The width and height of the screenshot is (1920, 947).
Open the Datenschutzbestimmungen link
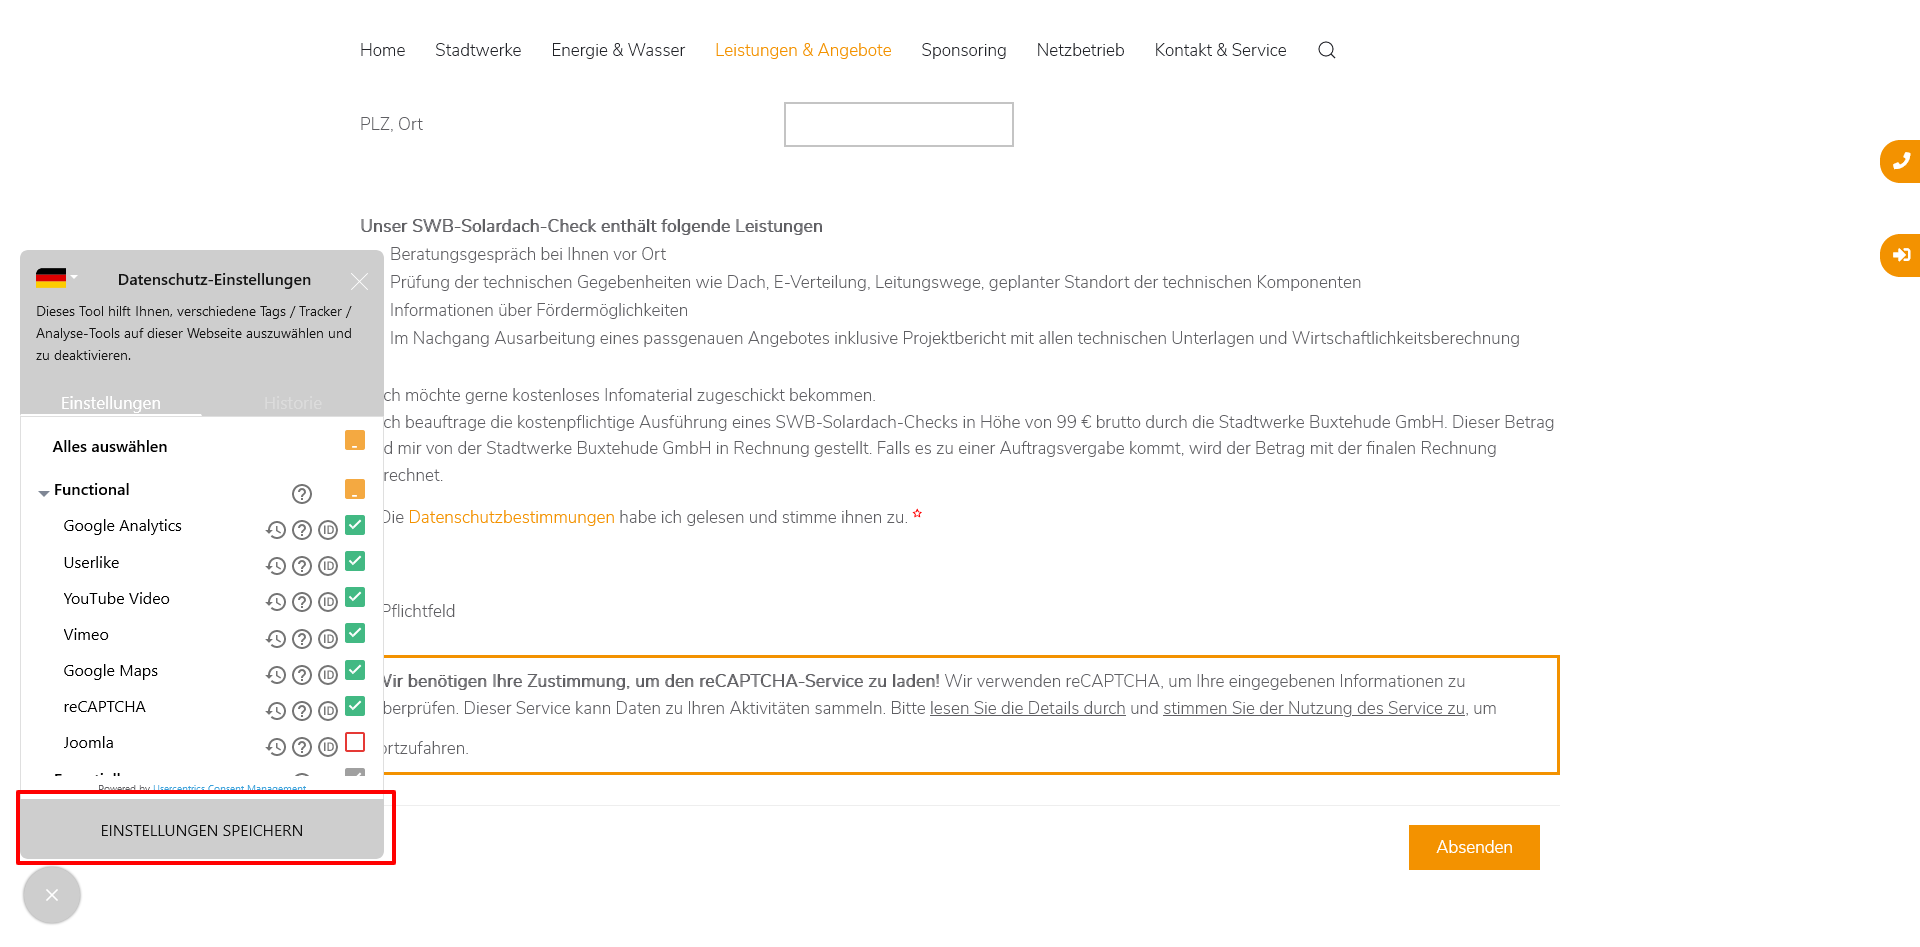[511, 517]
